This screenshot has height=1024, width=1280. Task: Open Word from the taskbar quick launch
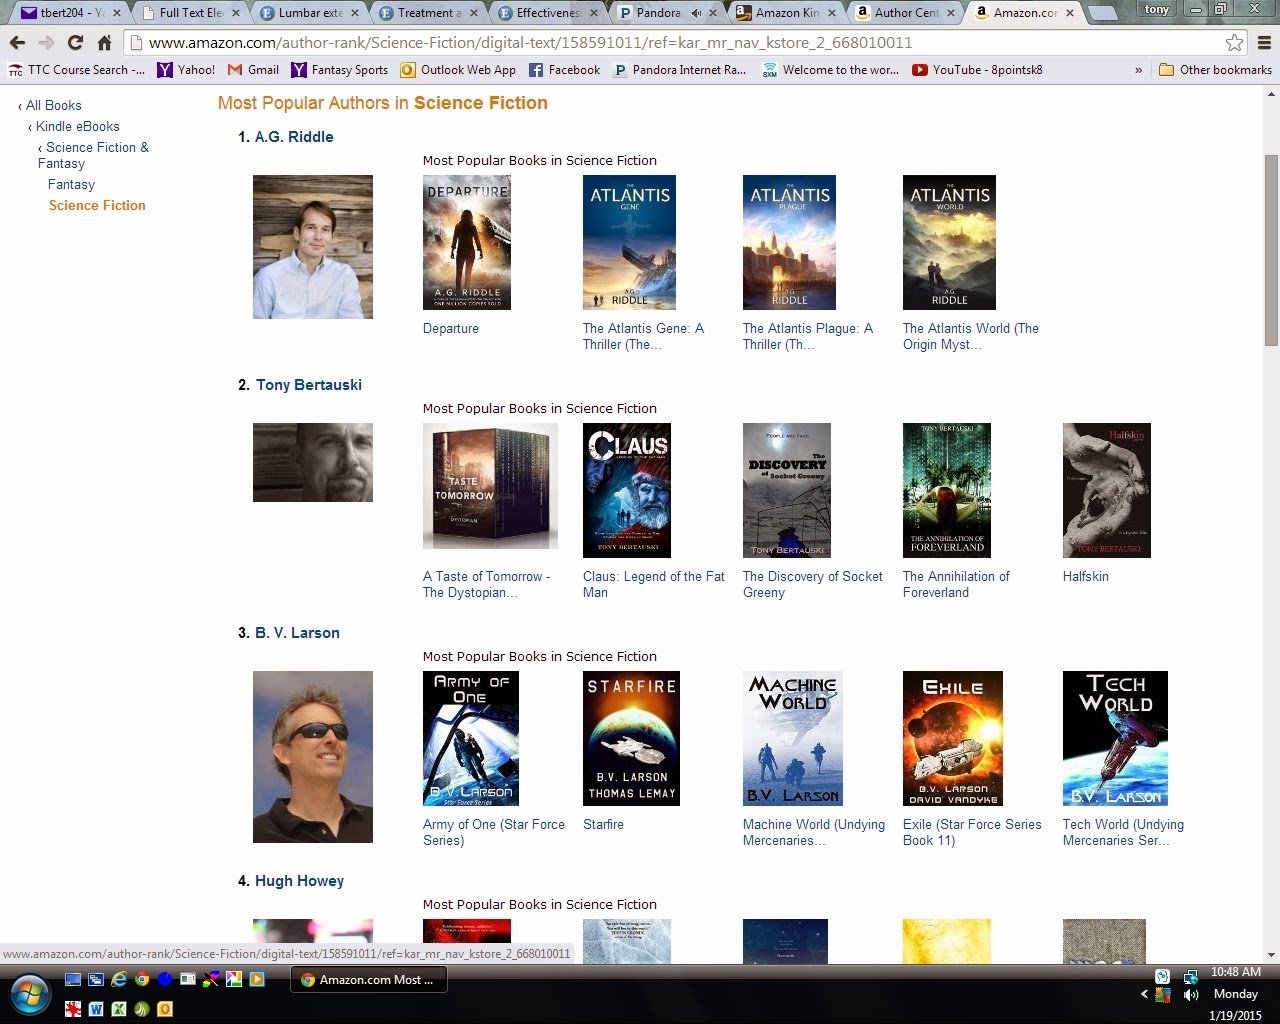[96, 1009]
